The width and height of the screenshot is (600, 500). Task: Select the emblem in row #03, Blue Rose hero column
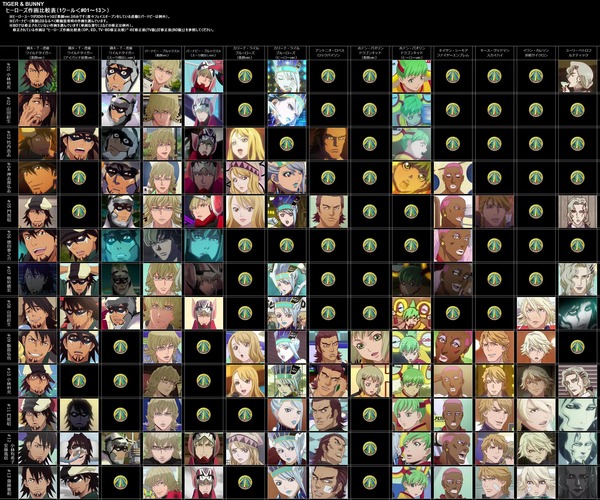coord(287,144)
